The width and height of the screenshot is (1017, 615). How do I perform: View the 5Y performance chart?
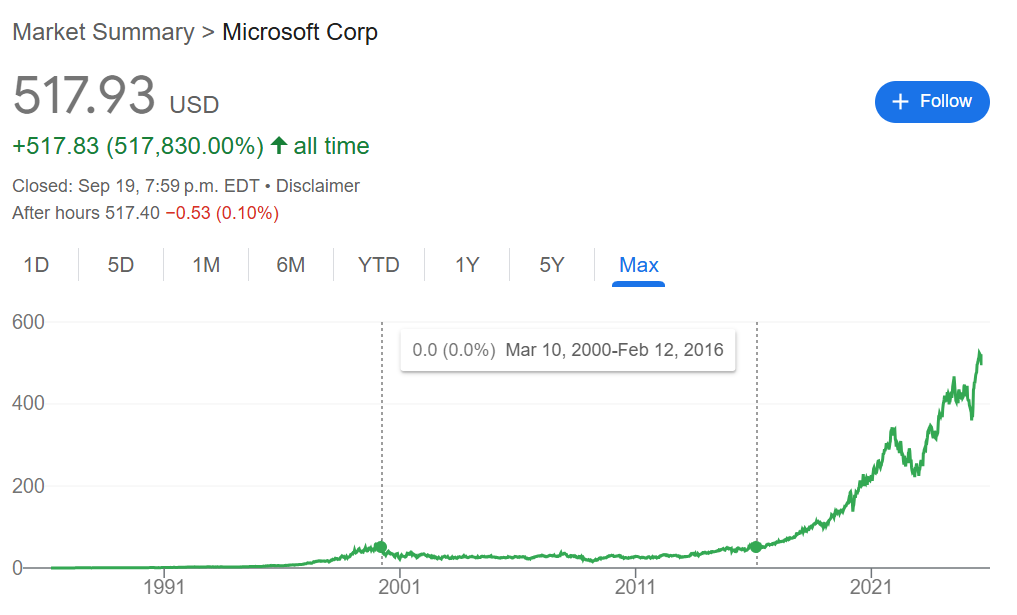[551, 264]
